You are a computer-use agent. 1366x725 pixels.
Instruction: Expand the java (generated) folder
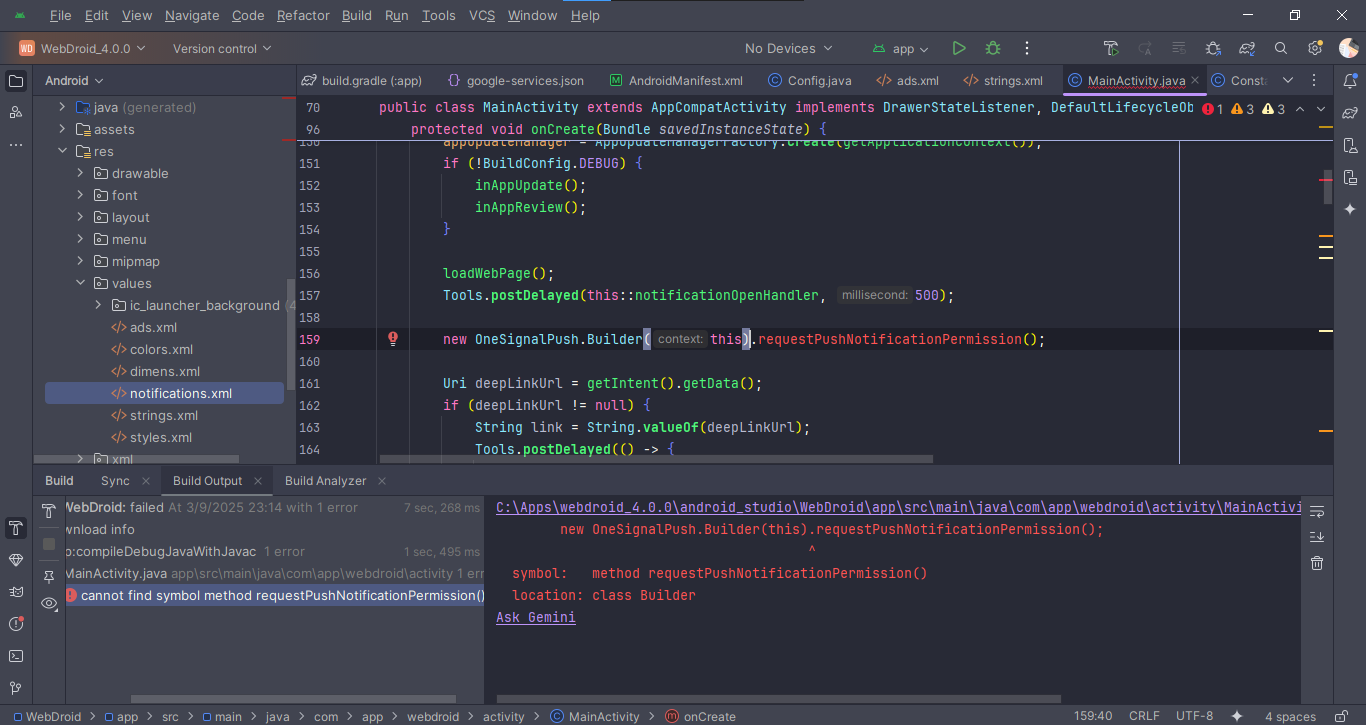62,107
